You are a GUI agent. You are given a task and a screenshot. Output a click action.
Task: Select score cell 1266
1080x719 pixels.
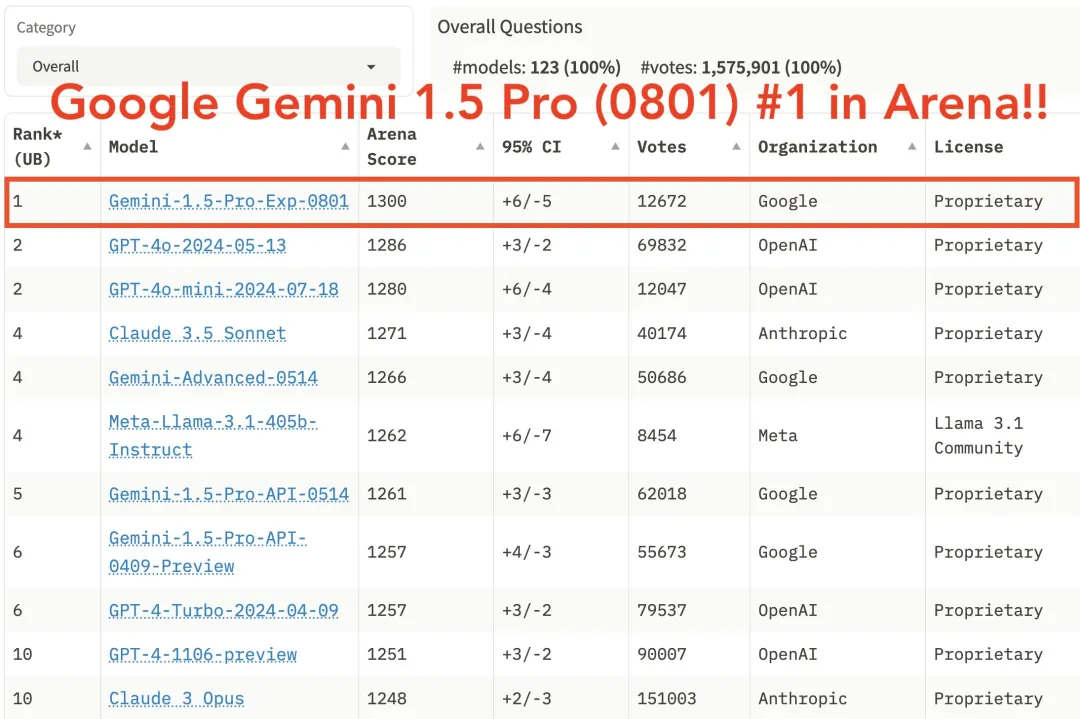coord(387,377)
